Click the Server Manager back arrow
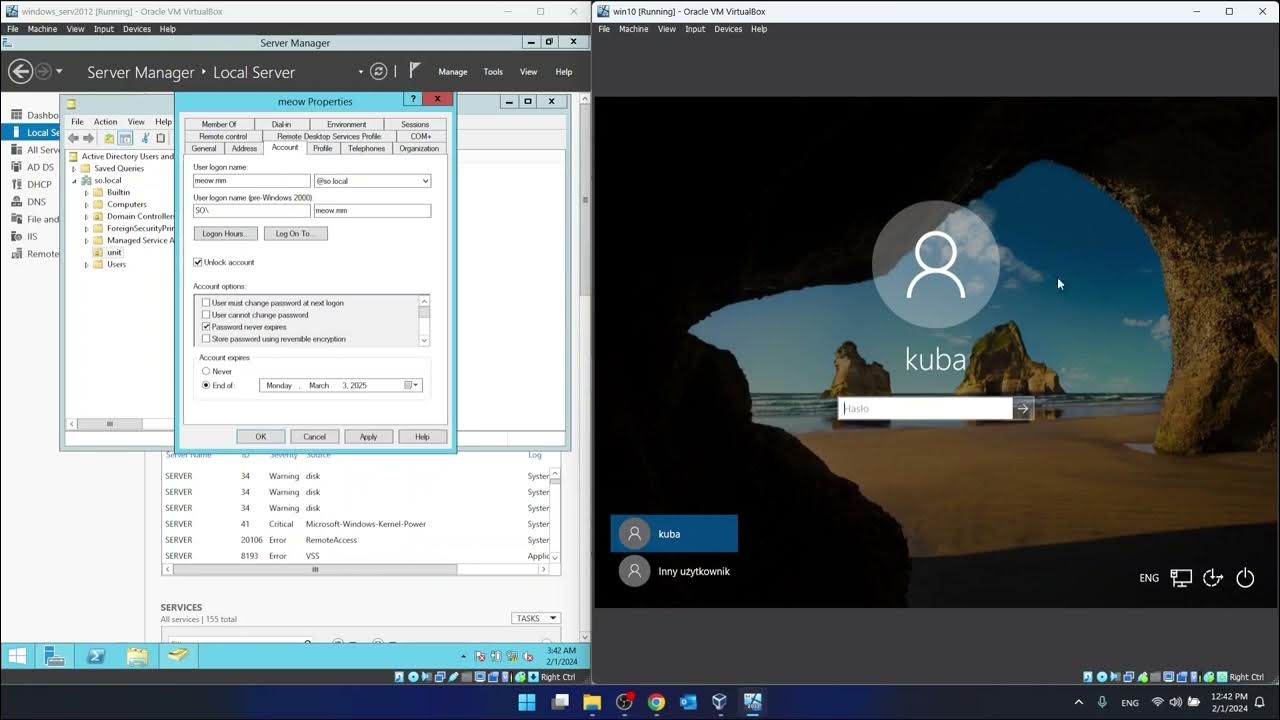The height and width of the screenshot is (720, 1280). [x=20, y=72]
